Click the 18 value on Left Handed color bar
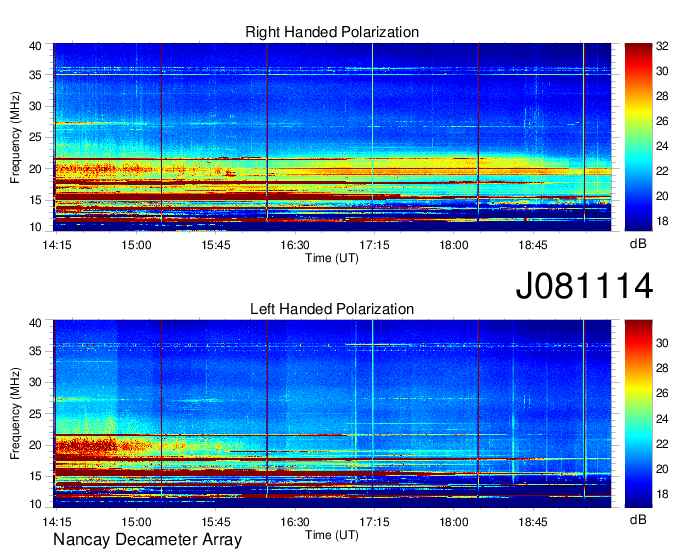This screenshot has height=552, width=680. pyautogui.click(x=662, y=494)
